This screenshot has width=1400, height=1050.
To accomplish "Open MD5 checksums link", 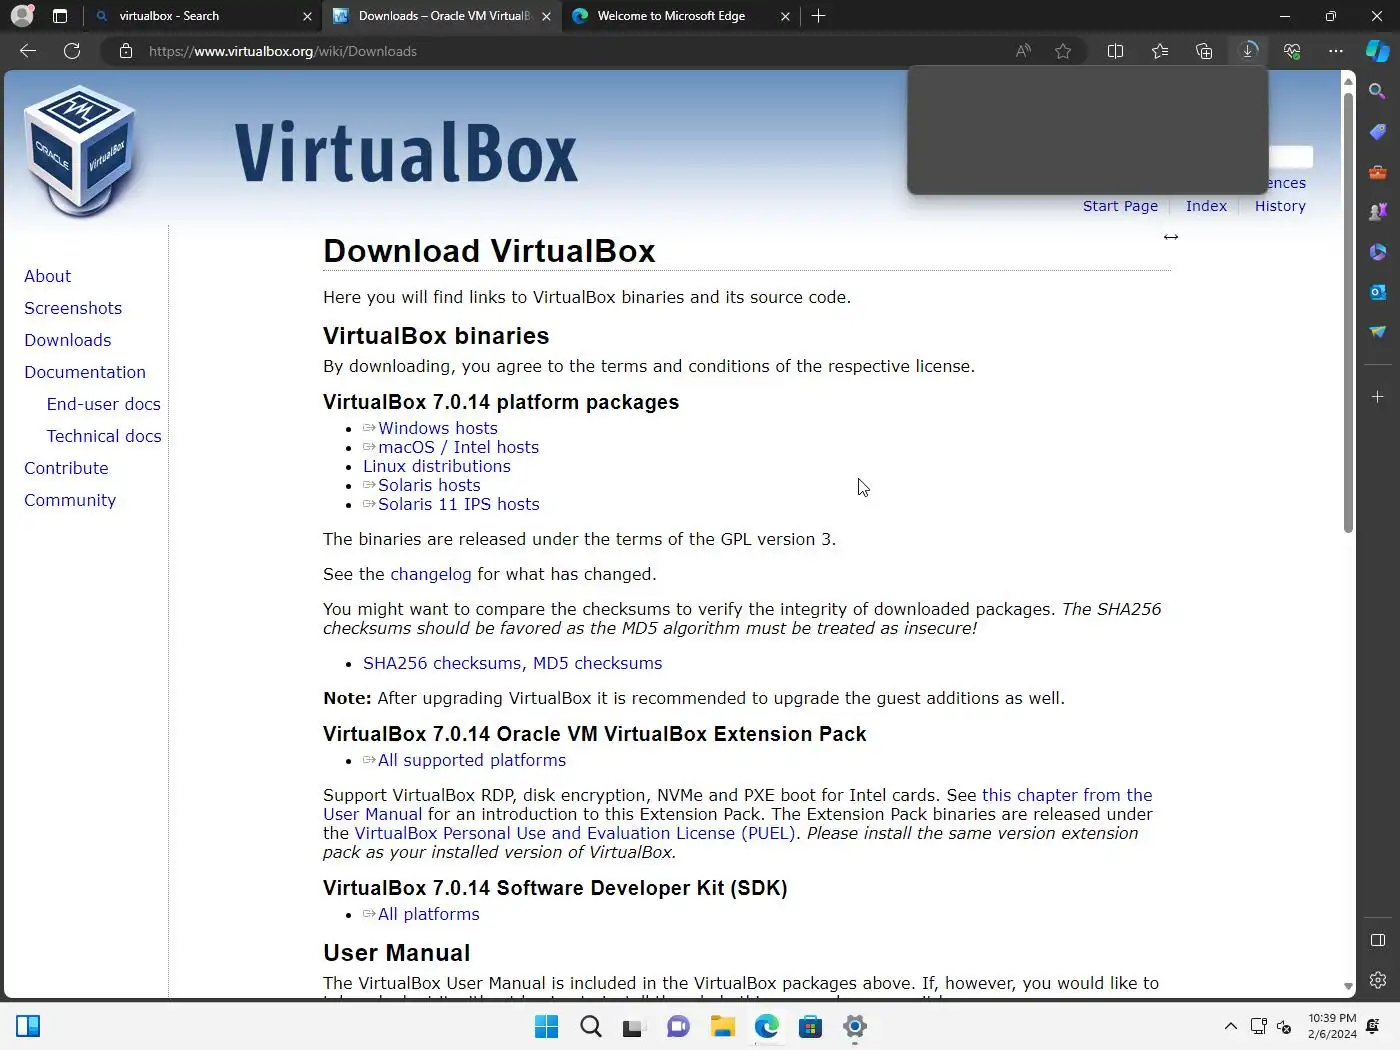I will (x=597, y=663).
